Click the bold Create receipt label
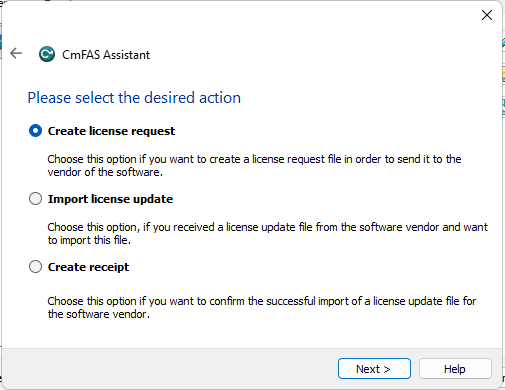This screenshot has width=505, height=390. point(88,267)
